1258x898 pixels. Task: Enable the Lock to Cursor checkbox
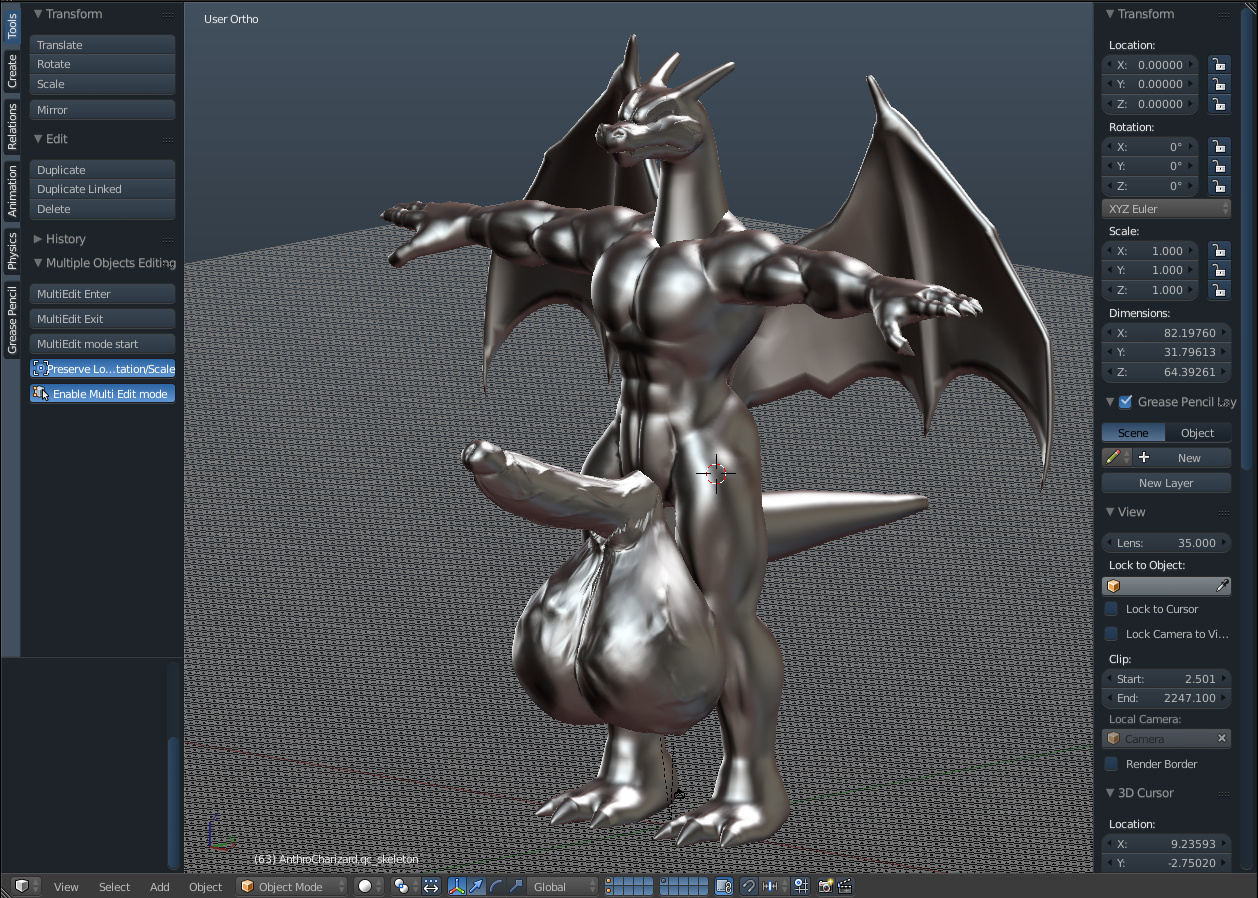click(1111, 609)
